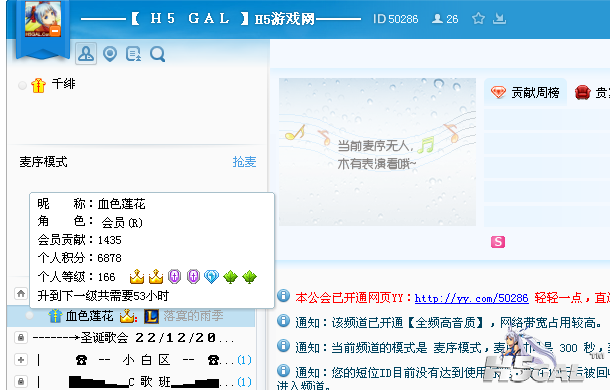The height and width of the screenshot is (390, 610).
Task: Click the info icon before 当前频道的模式 notice
Action: (x=284, y=346)
